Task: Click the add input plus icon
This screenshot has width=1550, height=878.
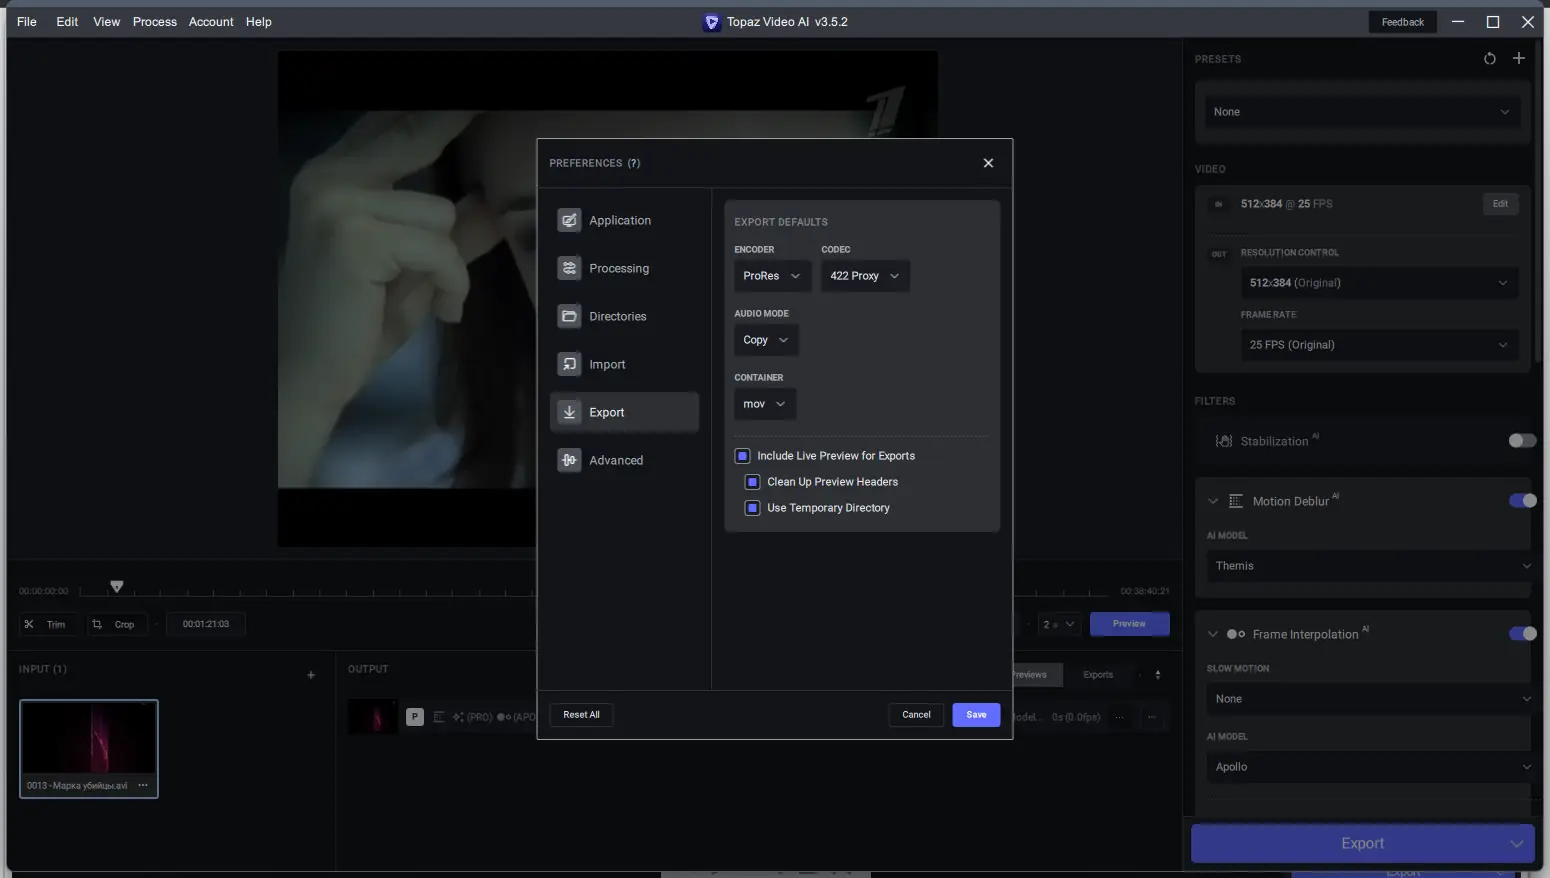Action: coord(311,675)
